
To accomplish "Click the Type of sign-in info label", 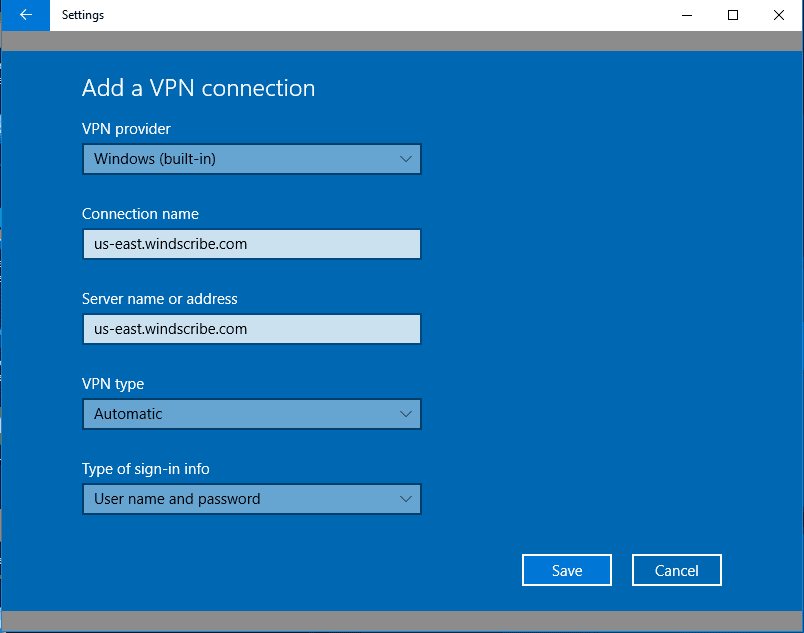I will (145, 469).
